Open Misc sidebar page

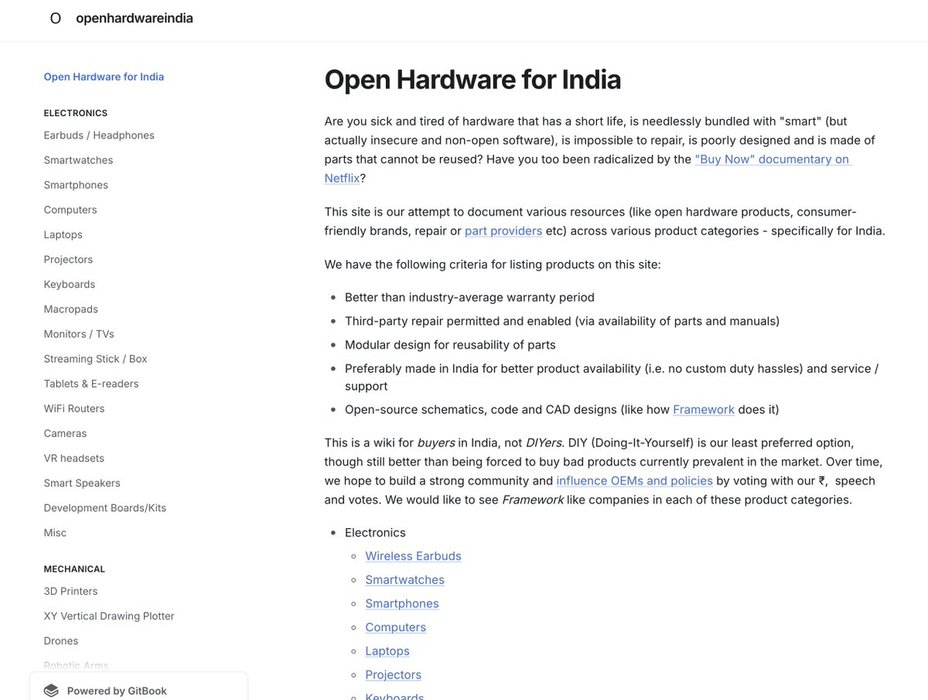tap(55, 533)
